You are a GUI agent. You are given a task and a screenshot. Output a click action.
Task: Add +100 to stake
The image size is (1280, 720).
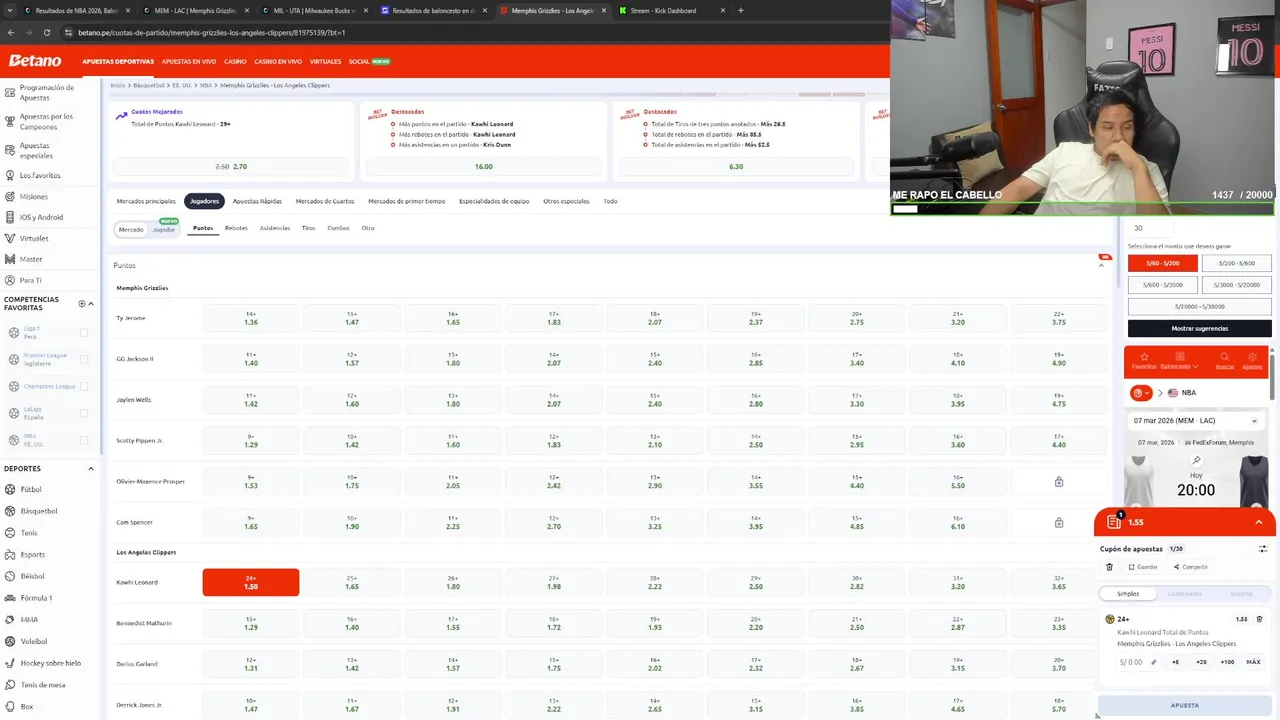1227,662
